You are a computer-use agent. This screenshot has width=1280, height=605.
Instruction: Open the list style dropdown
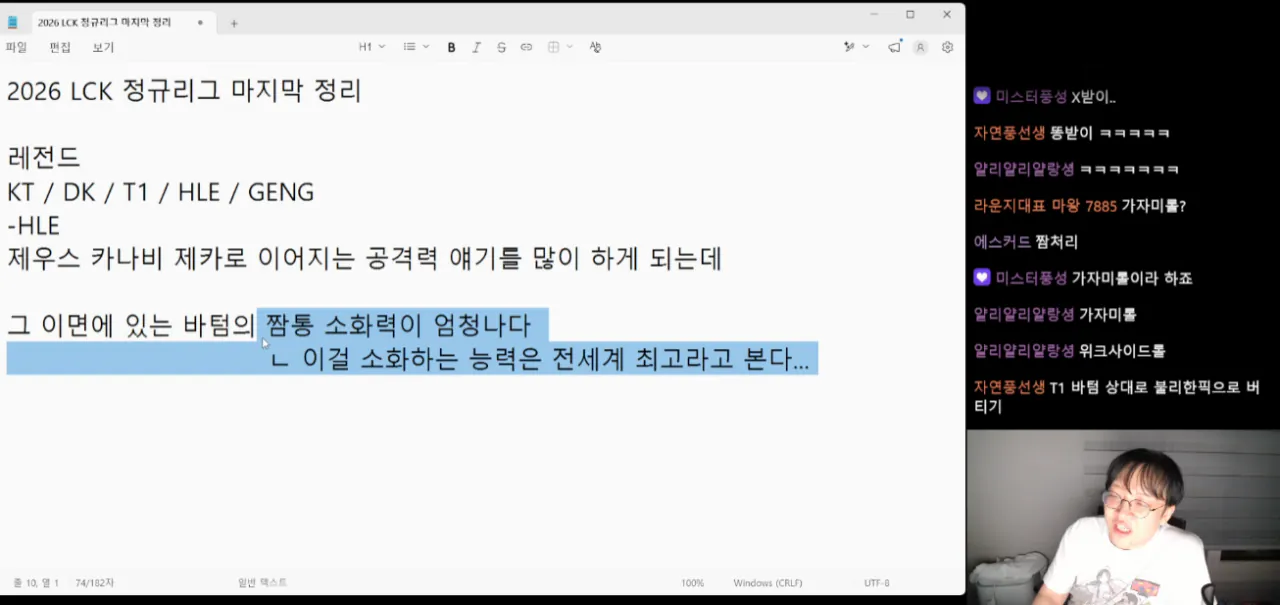click(416, 47)
